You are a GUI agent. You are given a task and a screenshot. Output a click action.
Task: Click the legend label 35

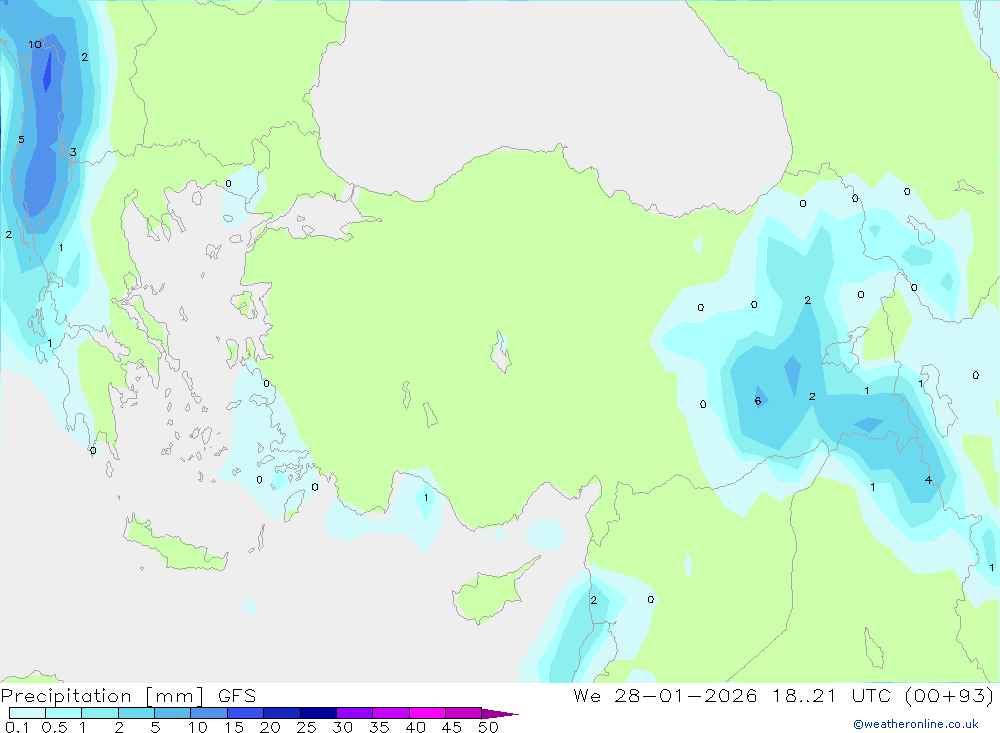(379, 727)
